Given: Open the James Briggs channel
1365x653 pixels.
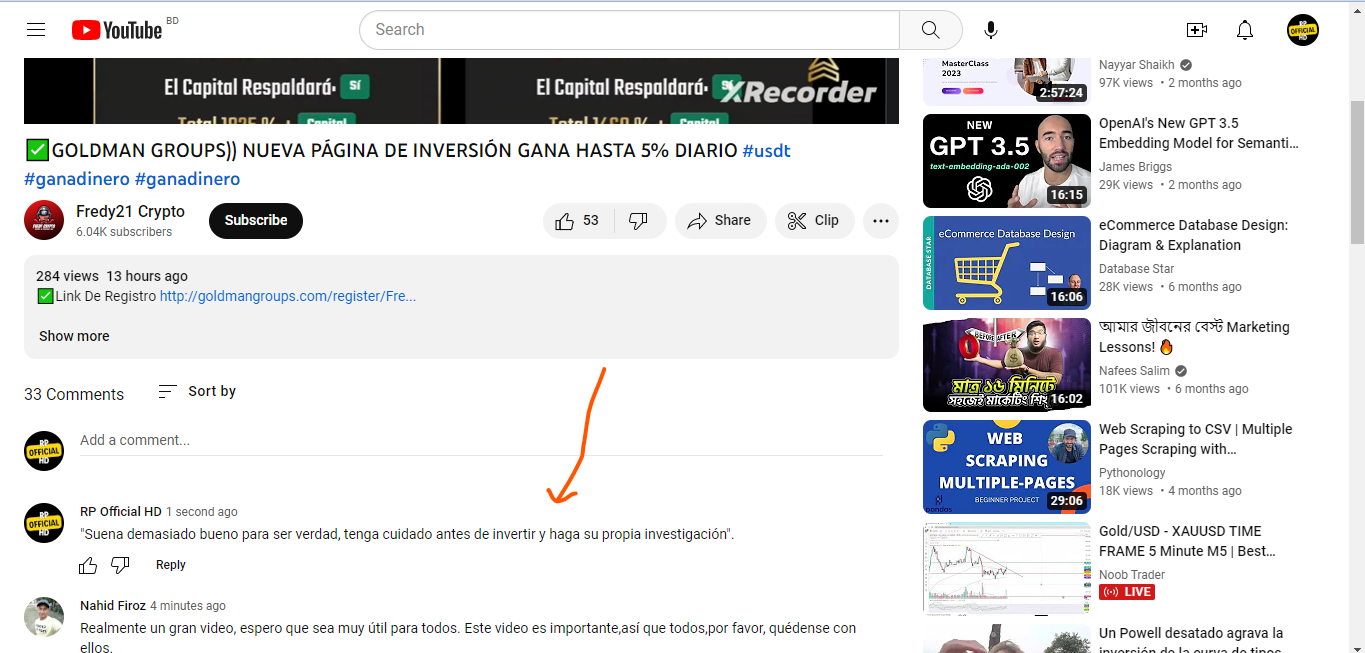Looking at the screenshot, I should [1135, 166].
